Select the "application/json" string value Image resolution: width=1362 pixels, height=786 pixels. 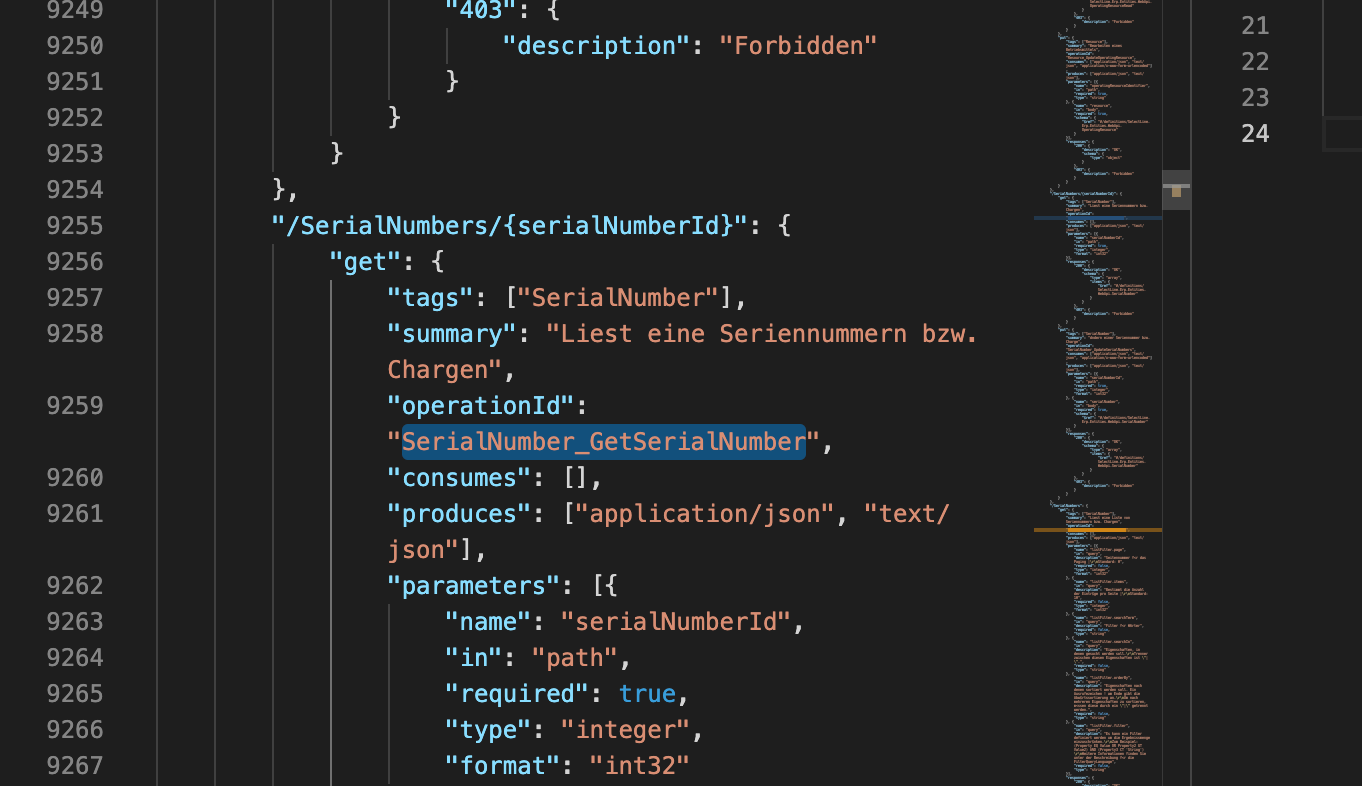(x=704, y=513)
